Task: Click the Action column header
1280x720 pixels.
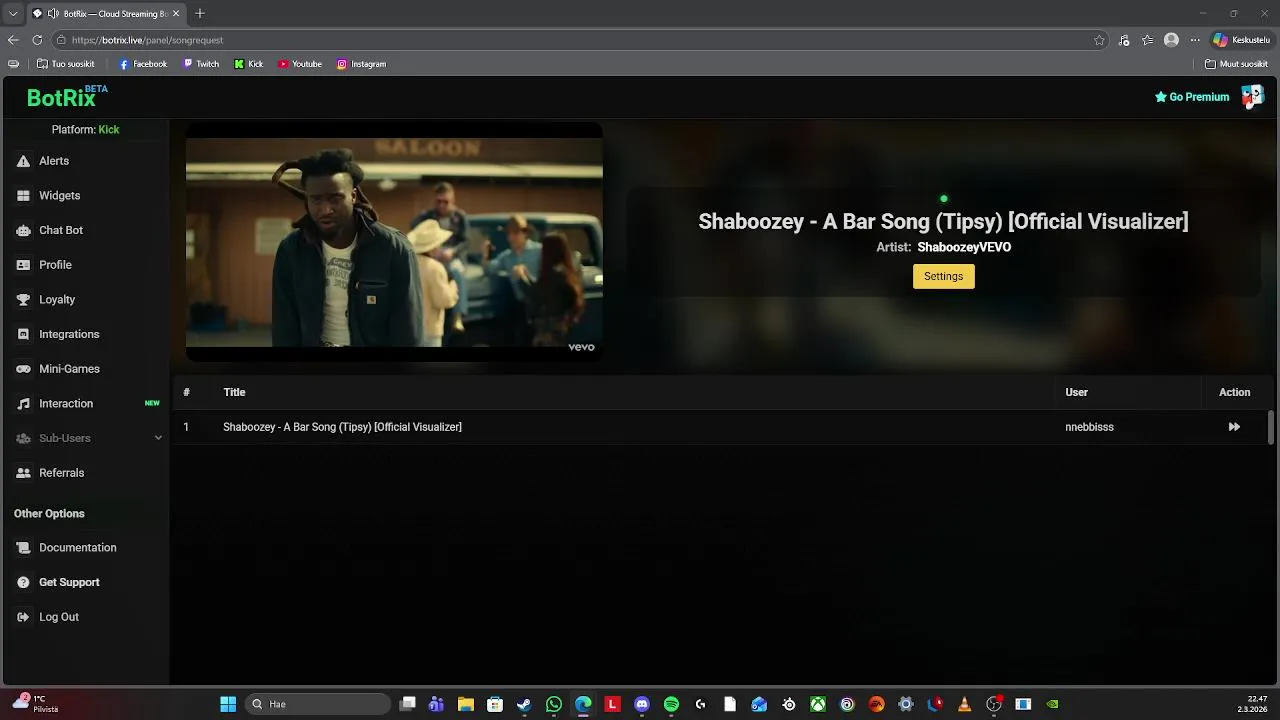Action: point(1234,392)
